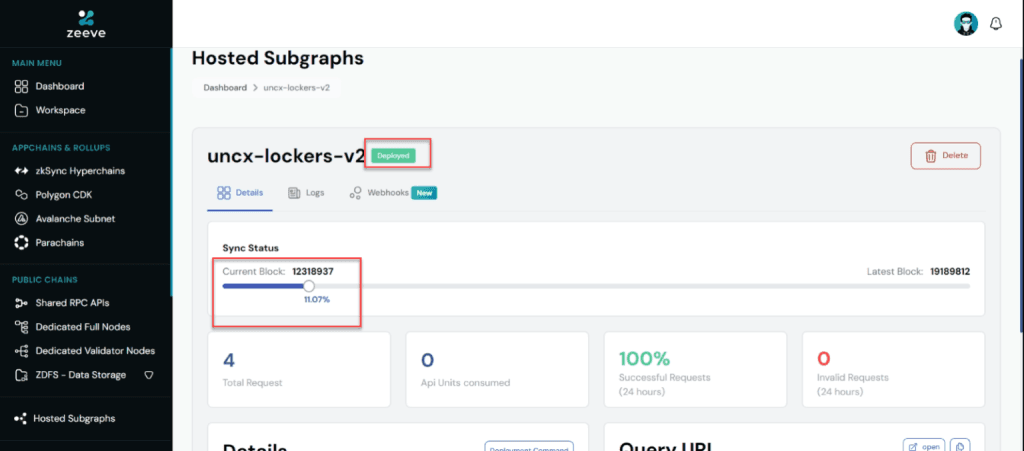1024x451 pixels.
Task: Click the trash icon in Delete
Action: [x=930, y=156]
